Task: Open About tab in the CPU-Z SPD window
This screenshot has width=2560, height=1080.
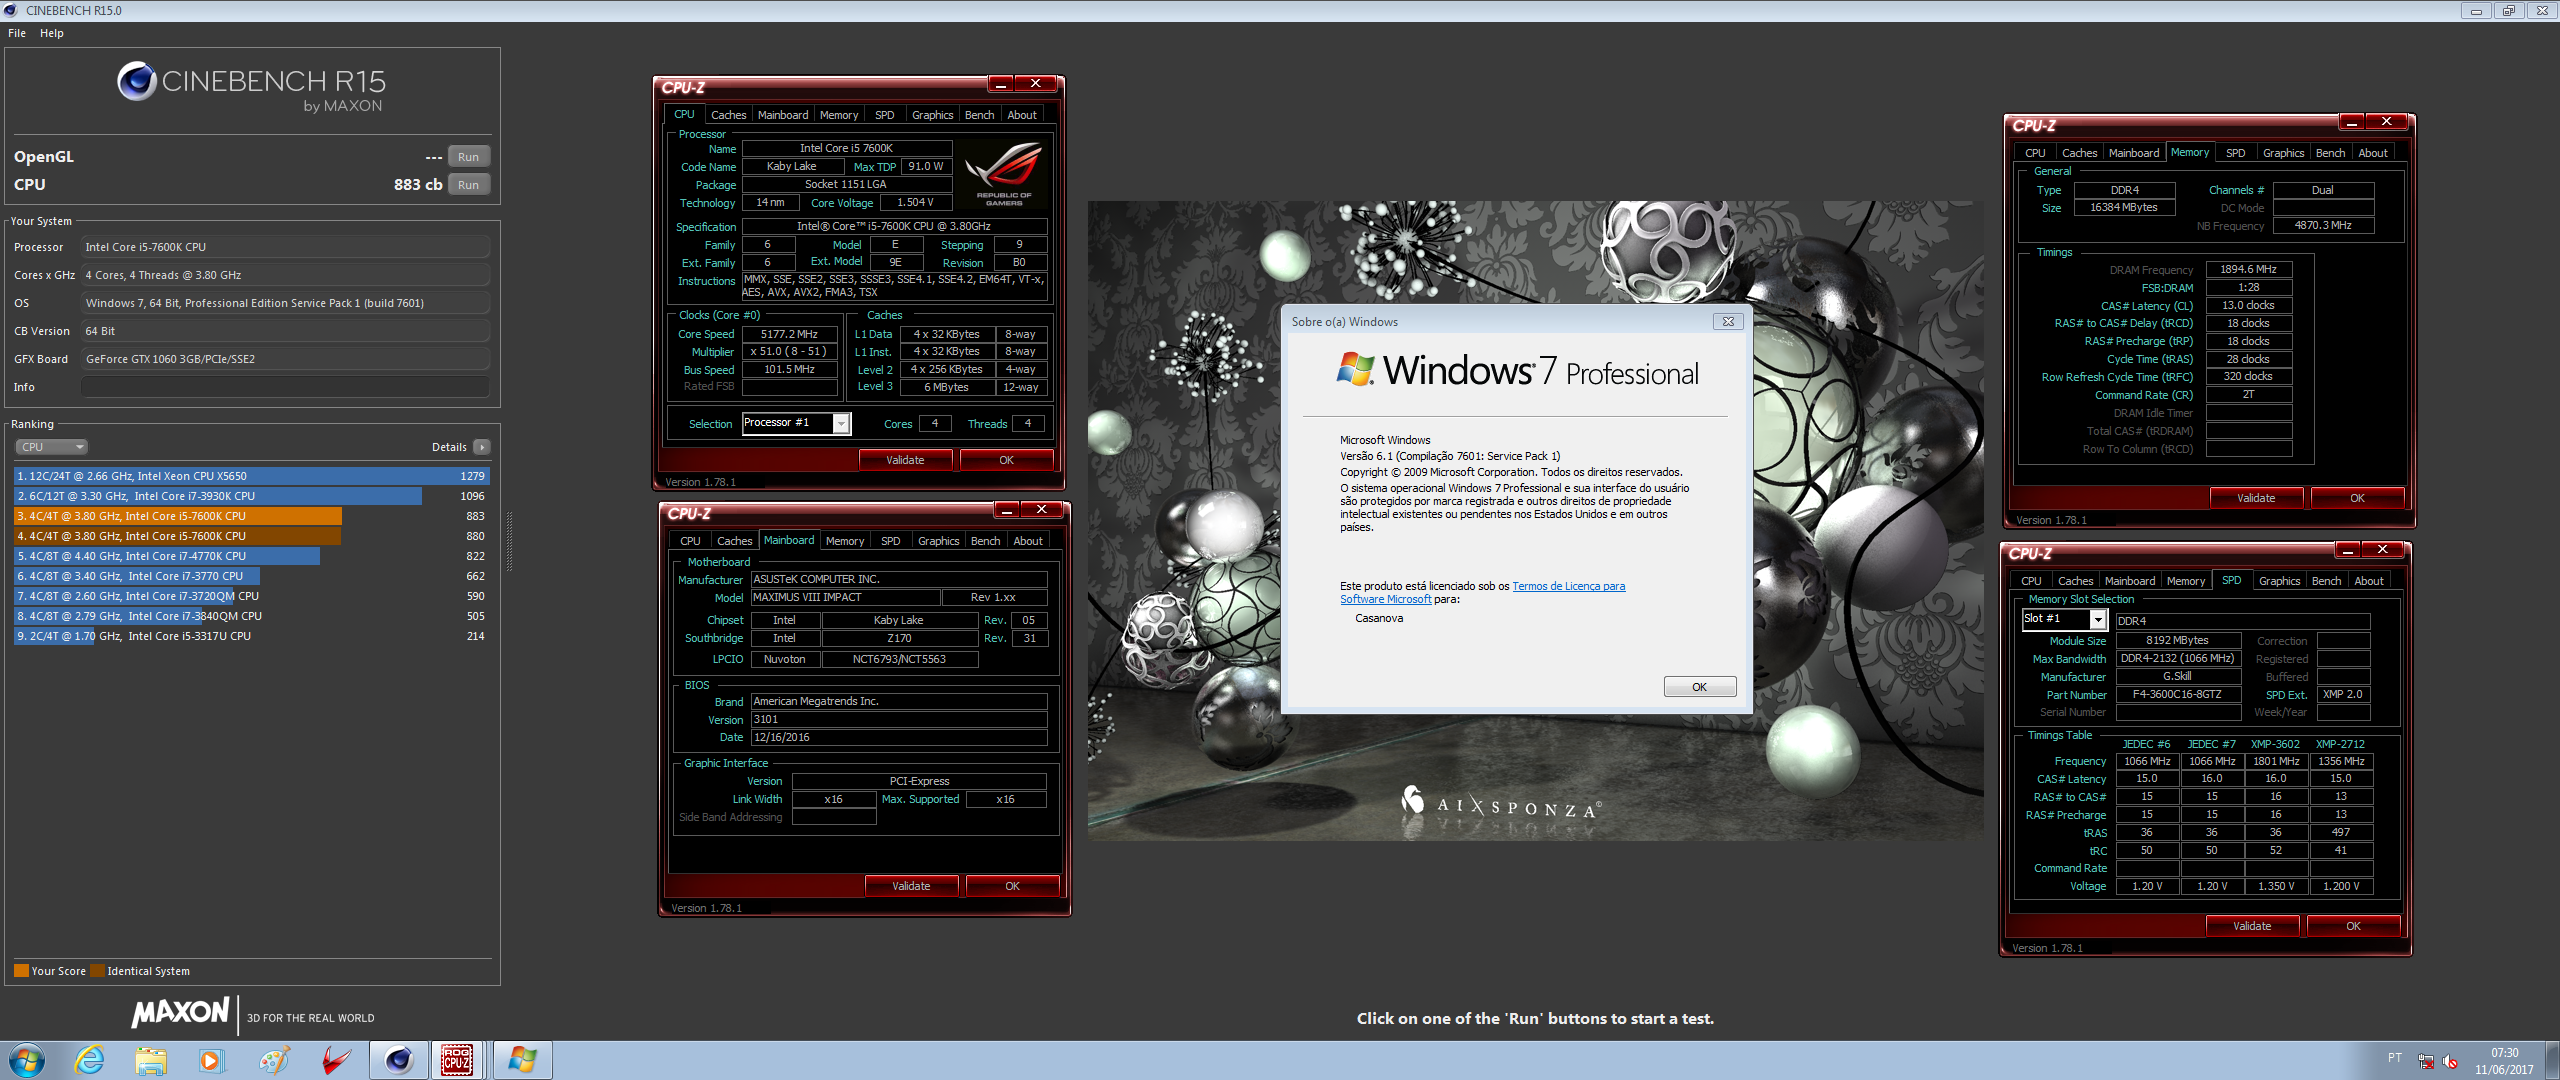Action: (x=2368, y=581)
